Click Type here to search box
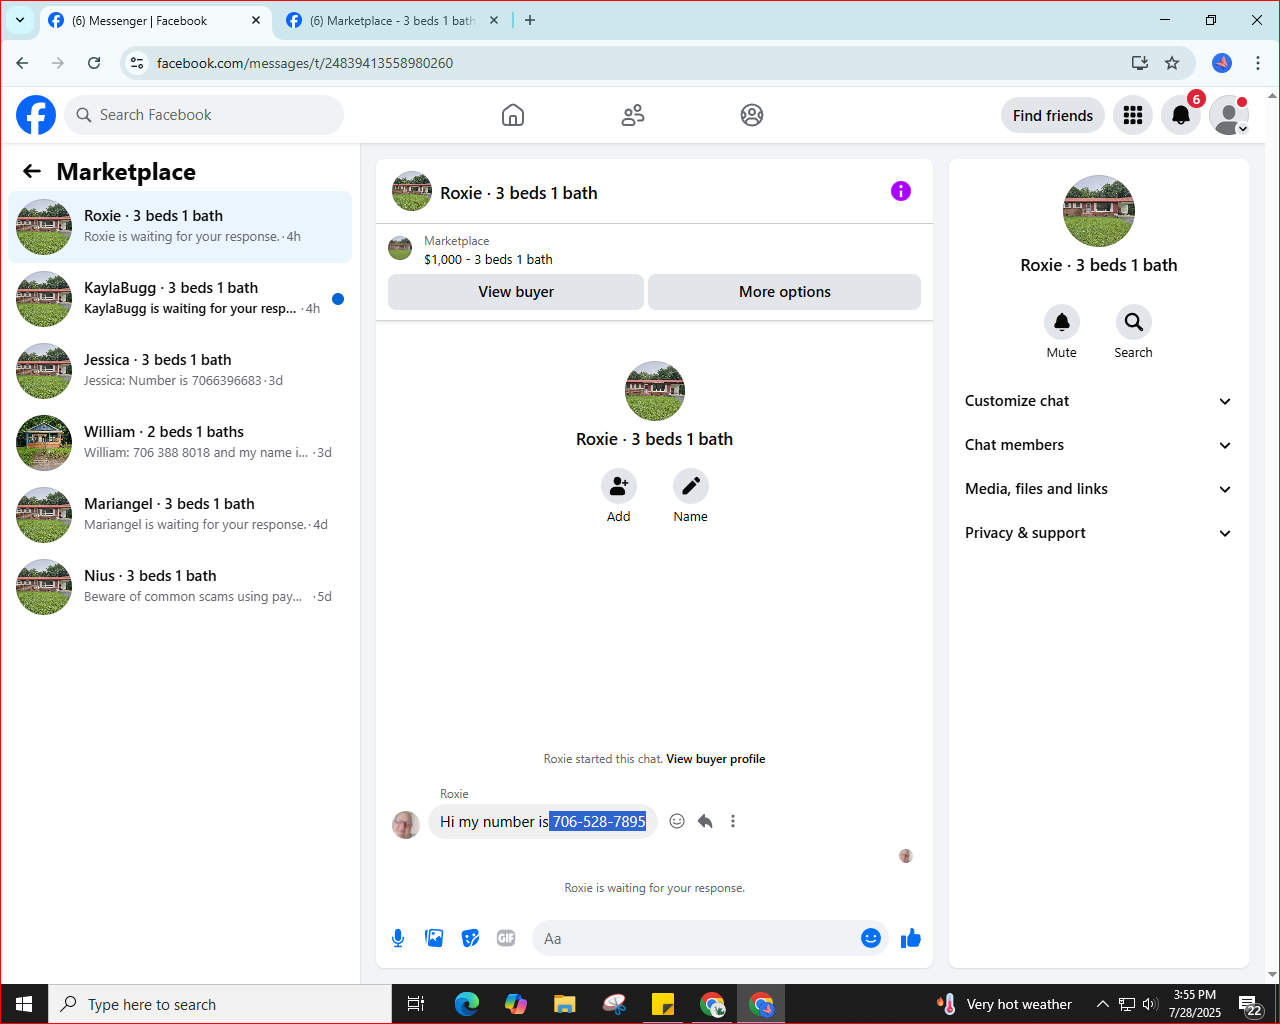 [220, 1004]
